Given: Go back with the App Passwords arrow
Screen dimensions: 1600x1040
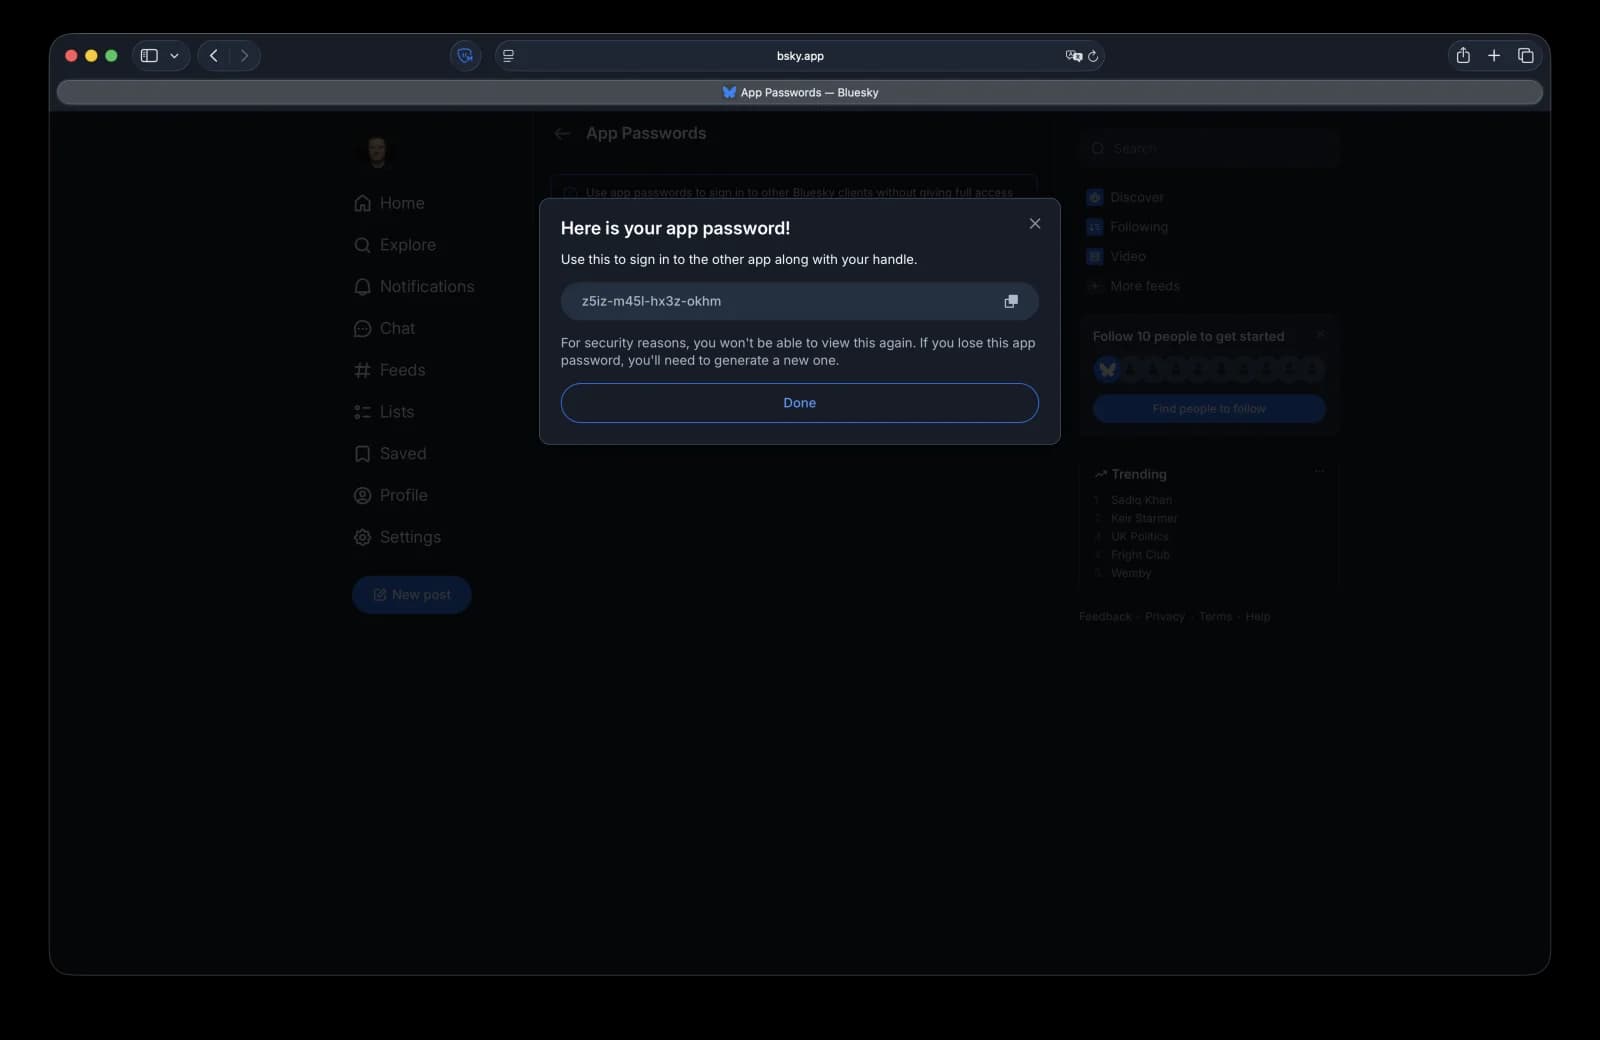Looking at the screenshot, I should [562, 134].
